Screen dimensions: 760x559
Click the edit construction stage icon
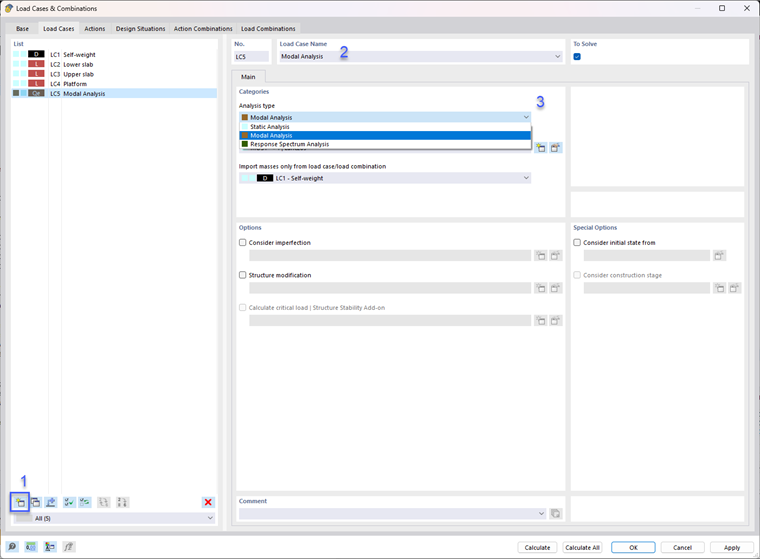735,288
